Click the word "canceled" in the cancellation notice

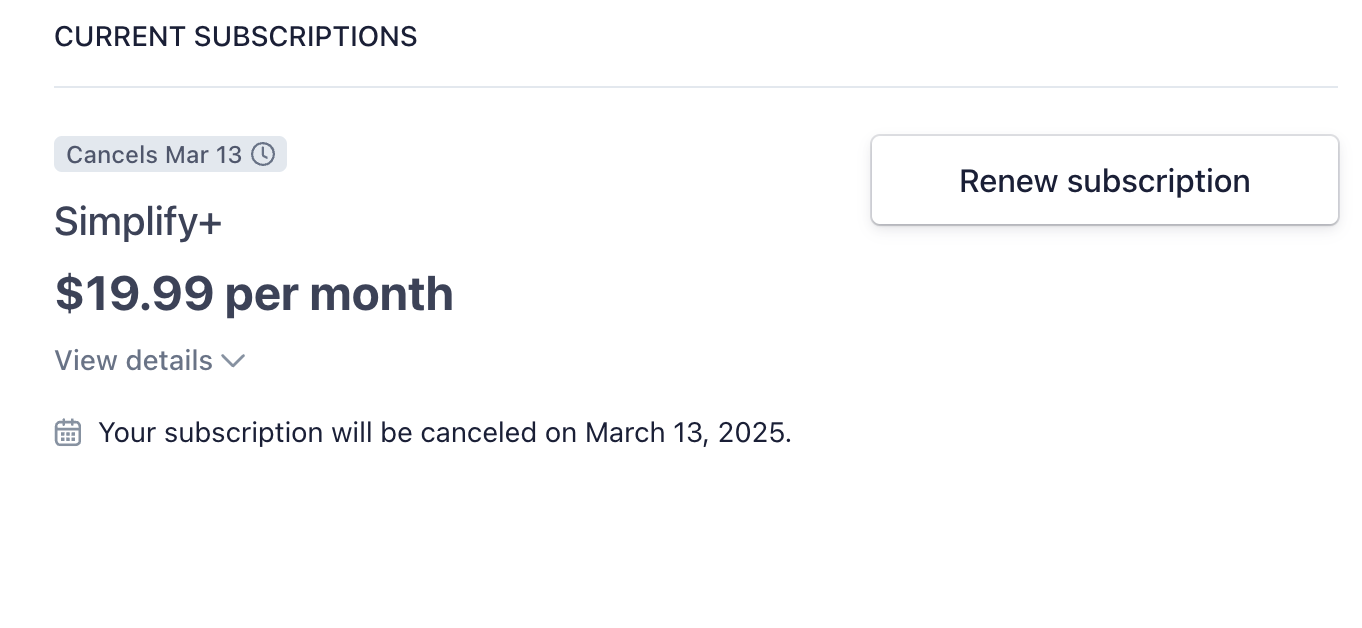pos(479,433)
